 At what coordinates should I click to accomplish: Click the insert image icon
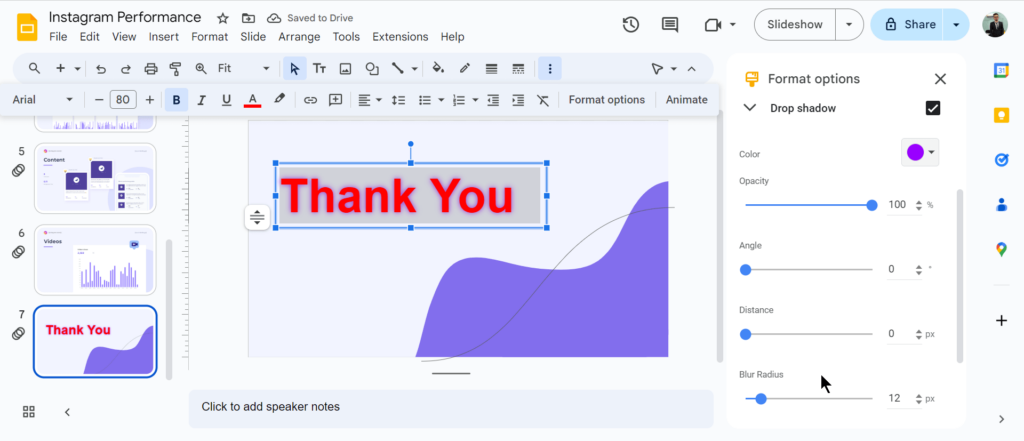click(345, 68)
